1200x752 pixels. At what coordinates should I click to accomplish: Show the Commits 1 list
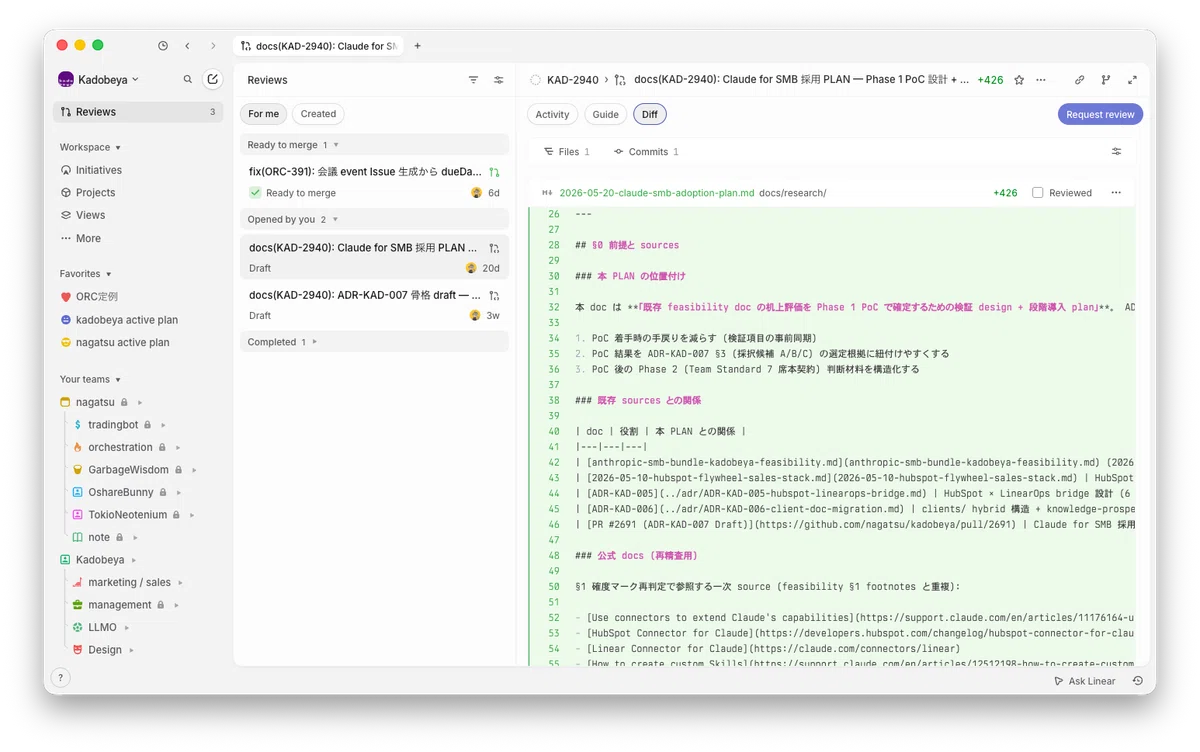646,152
